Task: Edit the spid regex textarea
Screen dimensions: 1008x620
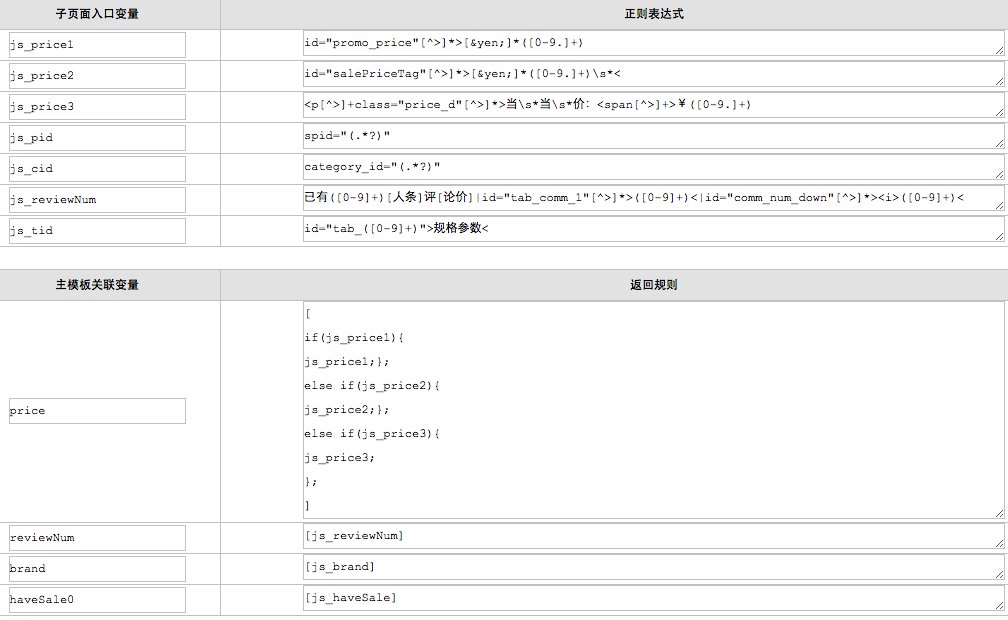Action: [x=653, y=137]
